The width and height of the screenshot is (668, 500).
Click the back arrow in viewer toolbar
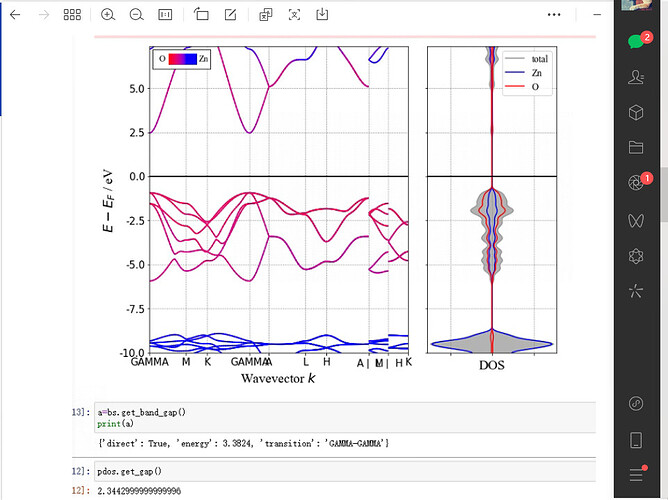point(14,16)
